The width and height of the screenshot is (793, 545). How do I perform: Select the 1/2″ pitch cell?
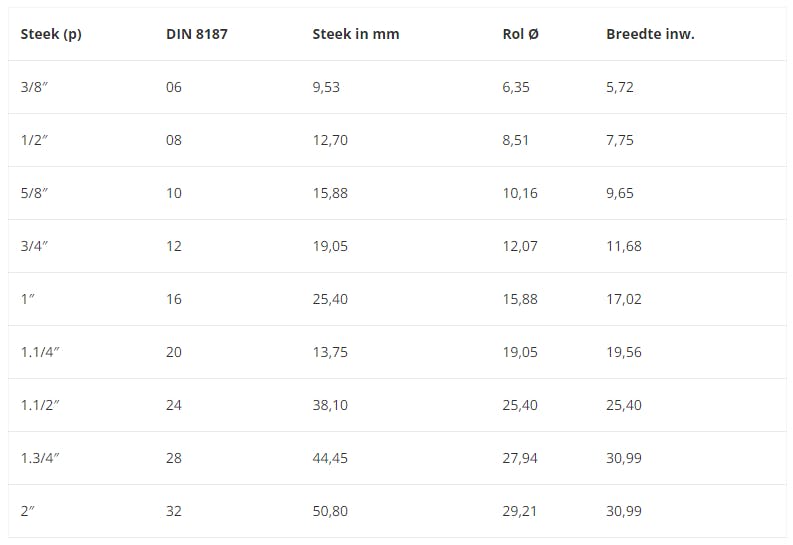coord(33,140)
